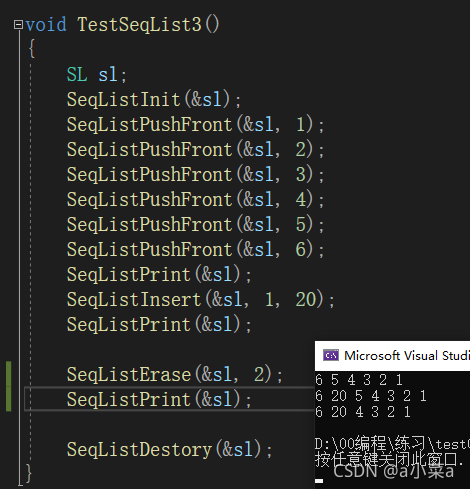The height and width of the screenshot is (489, 470).
Task: Click the SeqListInsert(&sl, 1, 20) line
Action: click(x=201, y=299)
